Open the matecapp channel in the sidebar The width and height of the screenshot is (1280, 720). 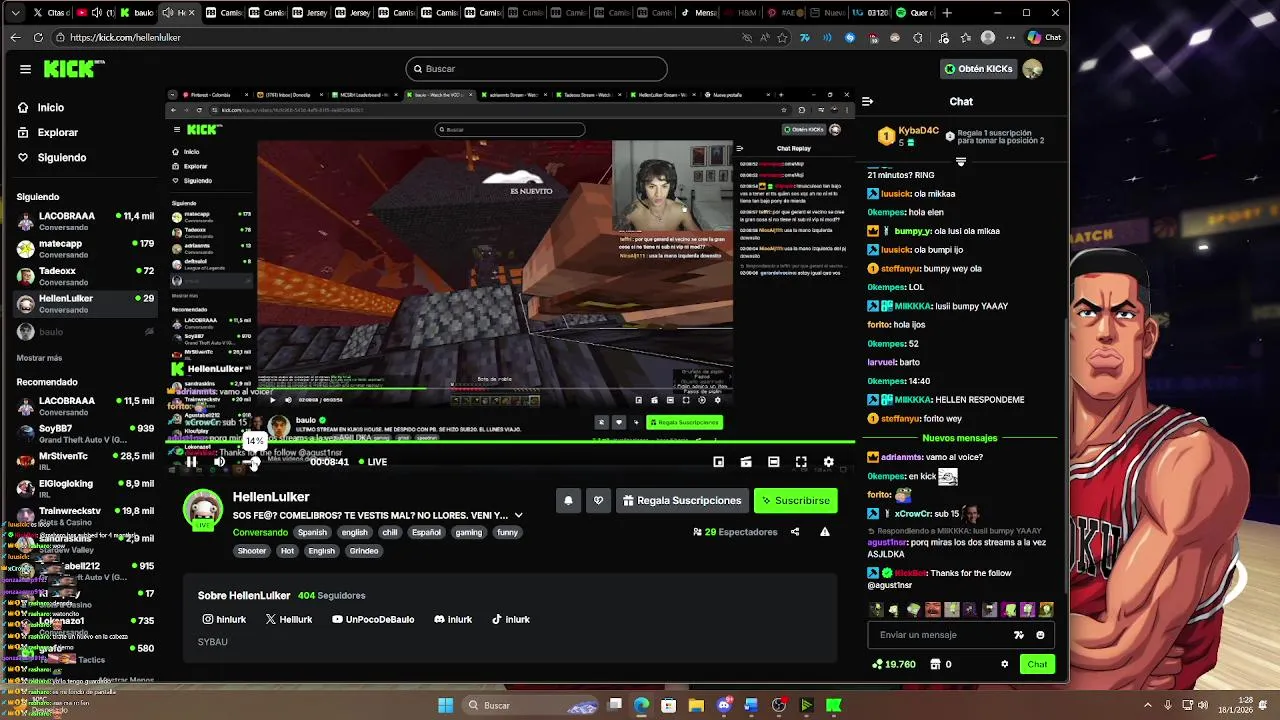[85, 248]
